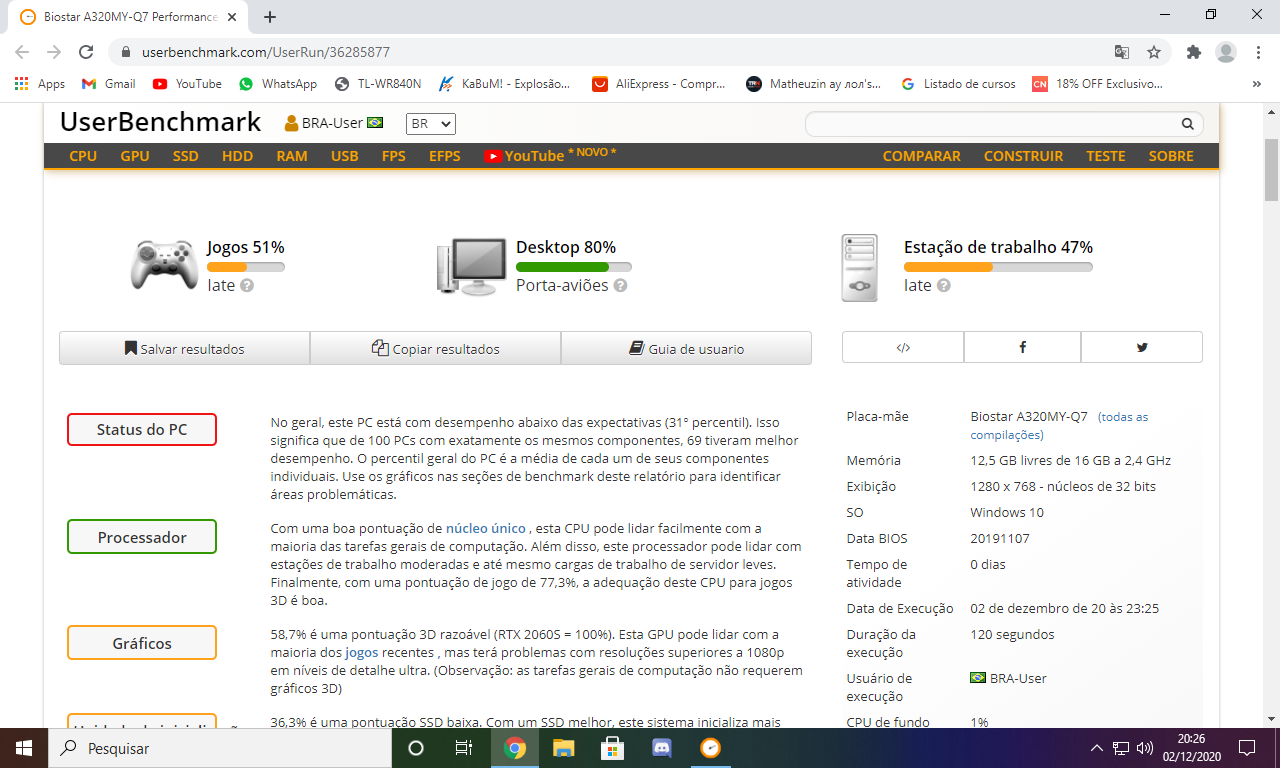Go to SOBRE
Image resolution: width=1280 pixels, height=768 pixels.
pyautogui.click(x=1172, y=156)
